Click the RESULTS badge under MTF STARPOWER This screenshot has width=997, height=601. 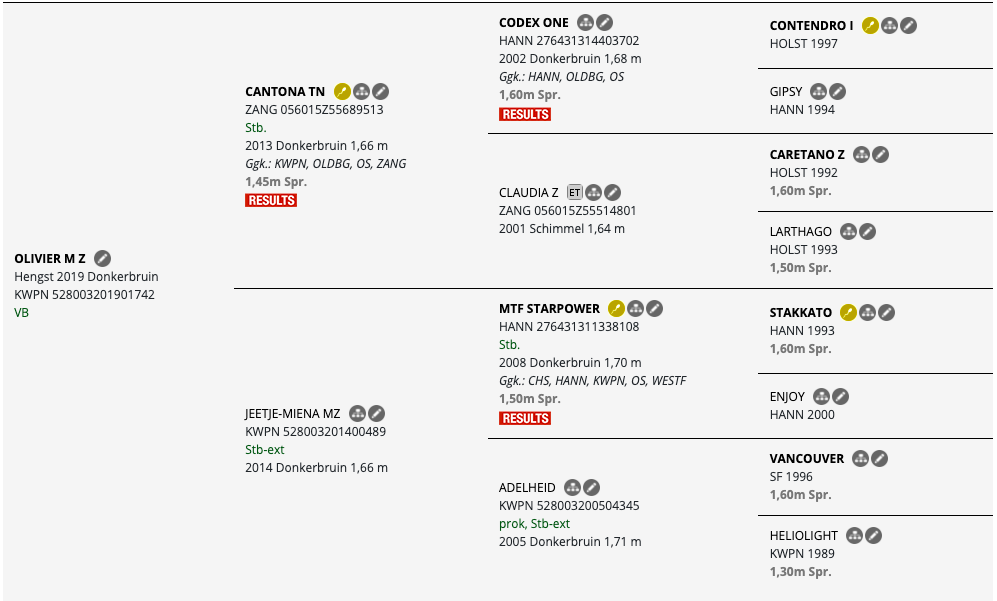(525, 418)
